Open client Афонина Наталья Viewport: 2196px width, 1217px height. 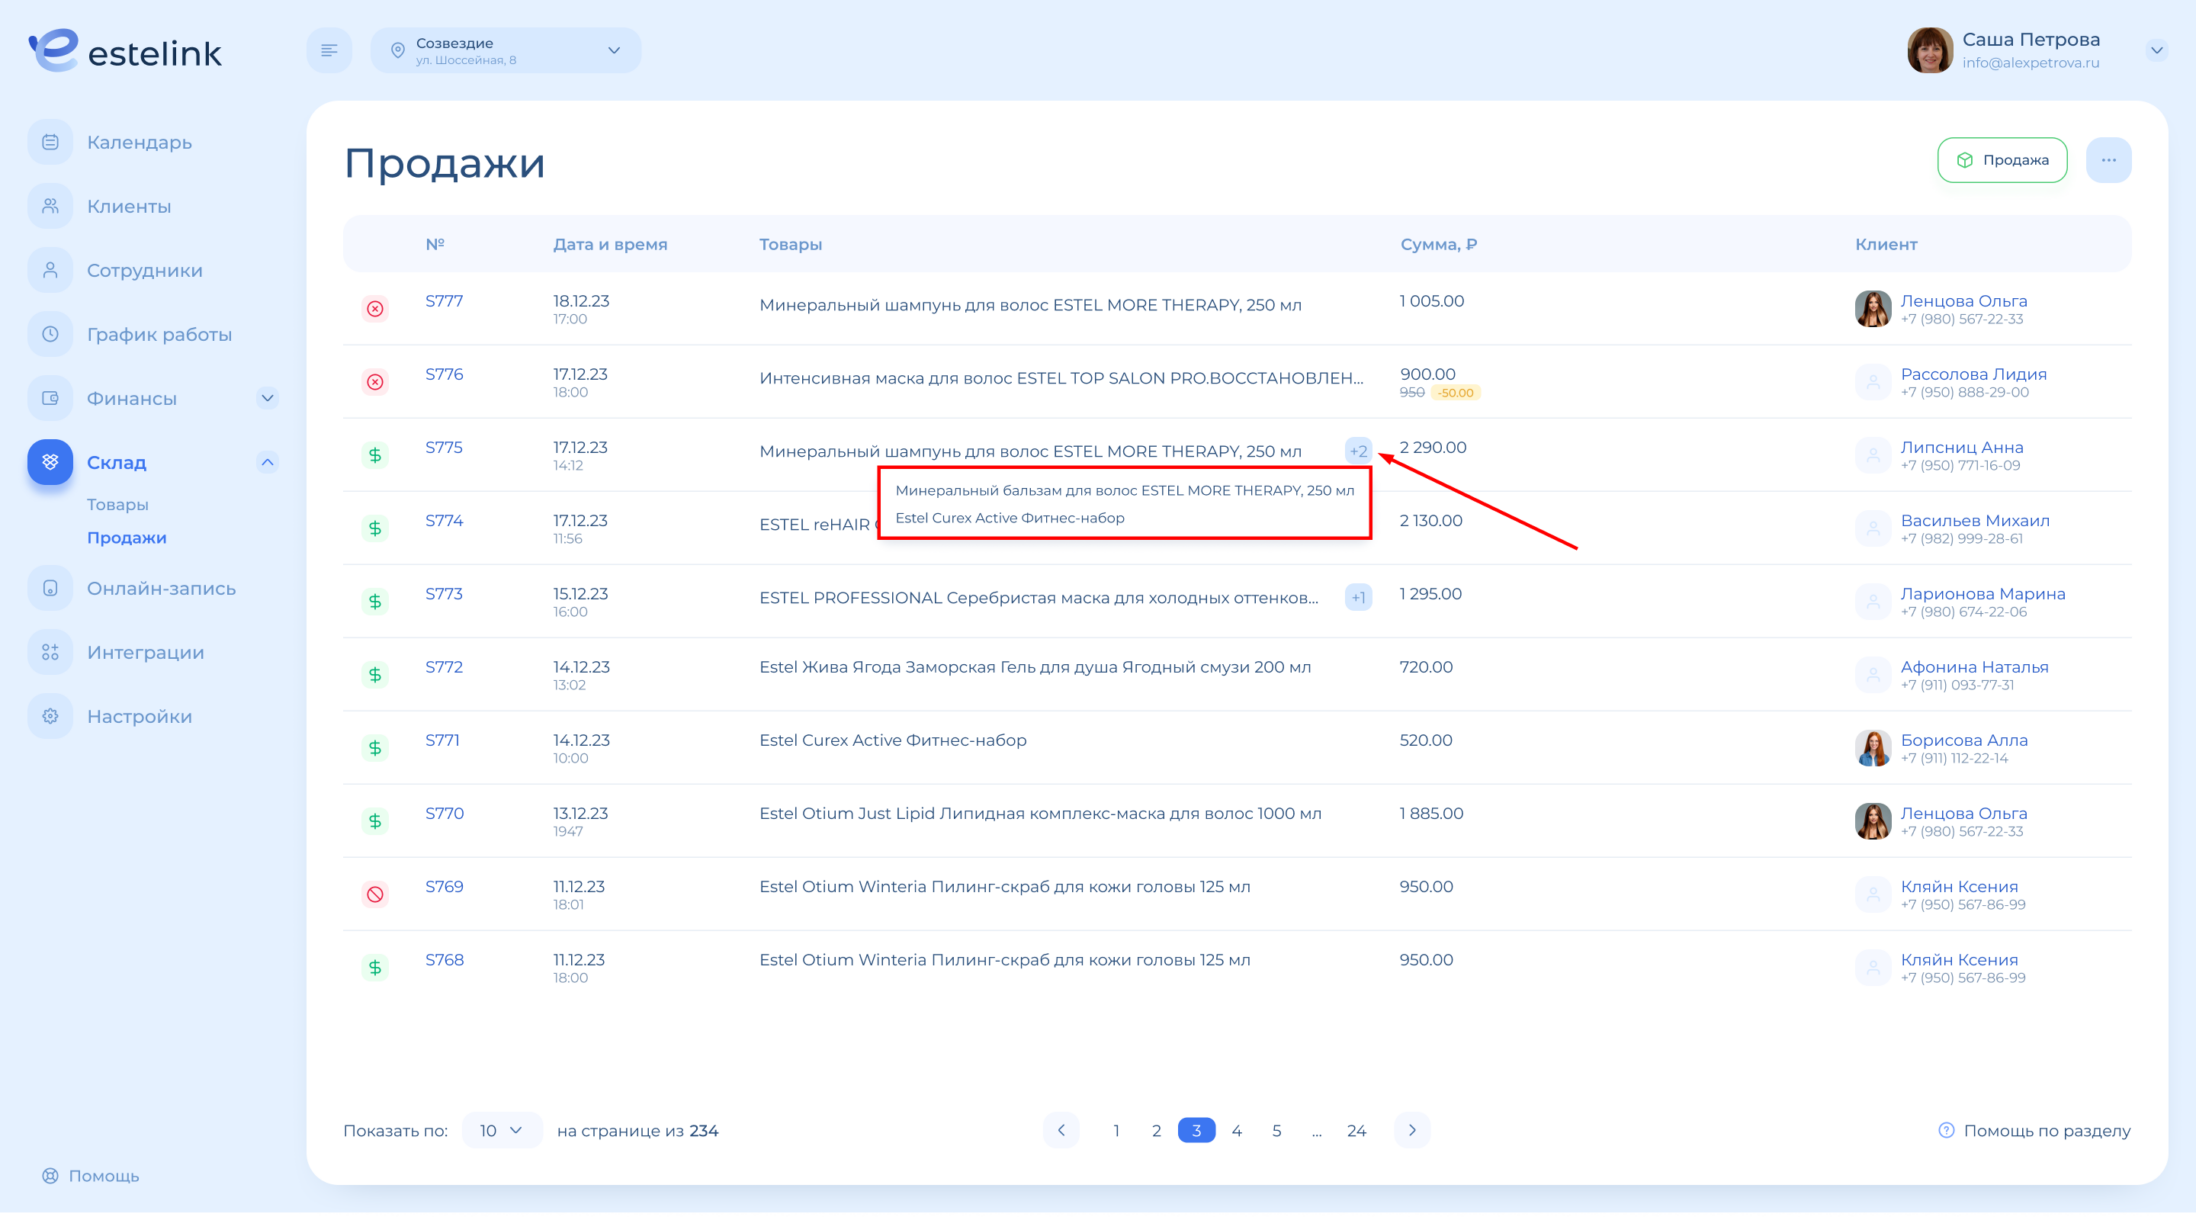point(1974,667)
